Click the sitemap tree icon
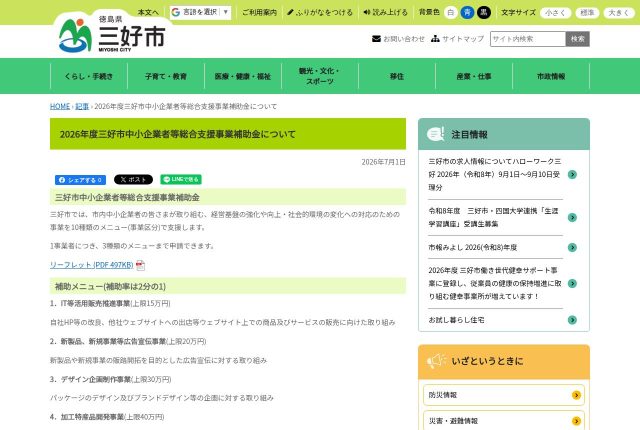Image resolution: width=640 pixels, height=430 pixels. [435, 39]
